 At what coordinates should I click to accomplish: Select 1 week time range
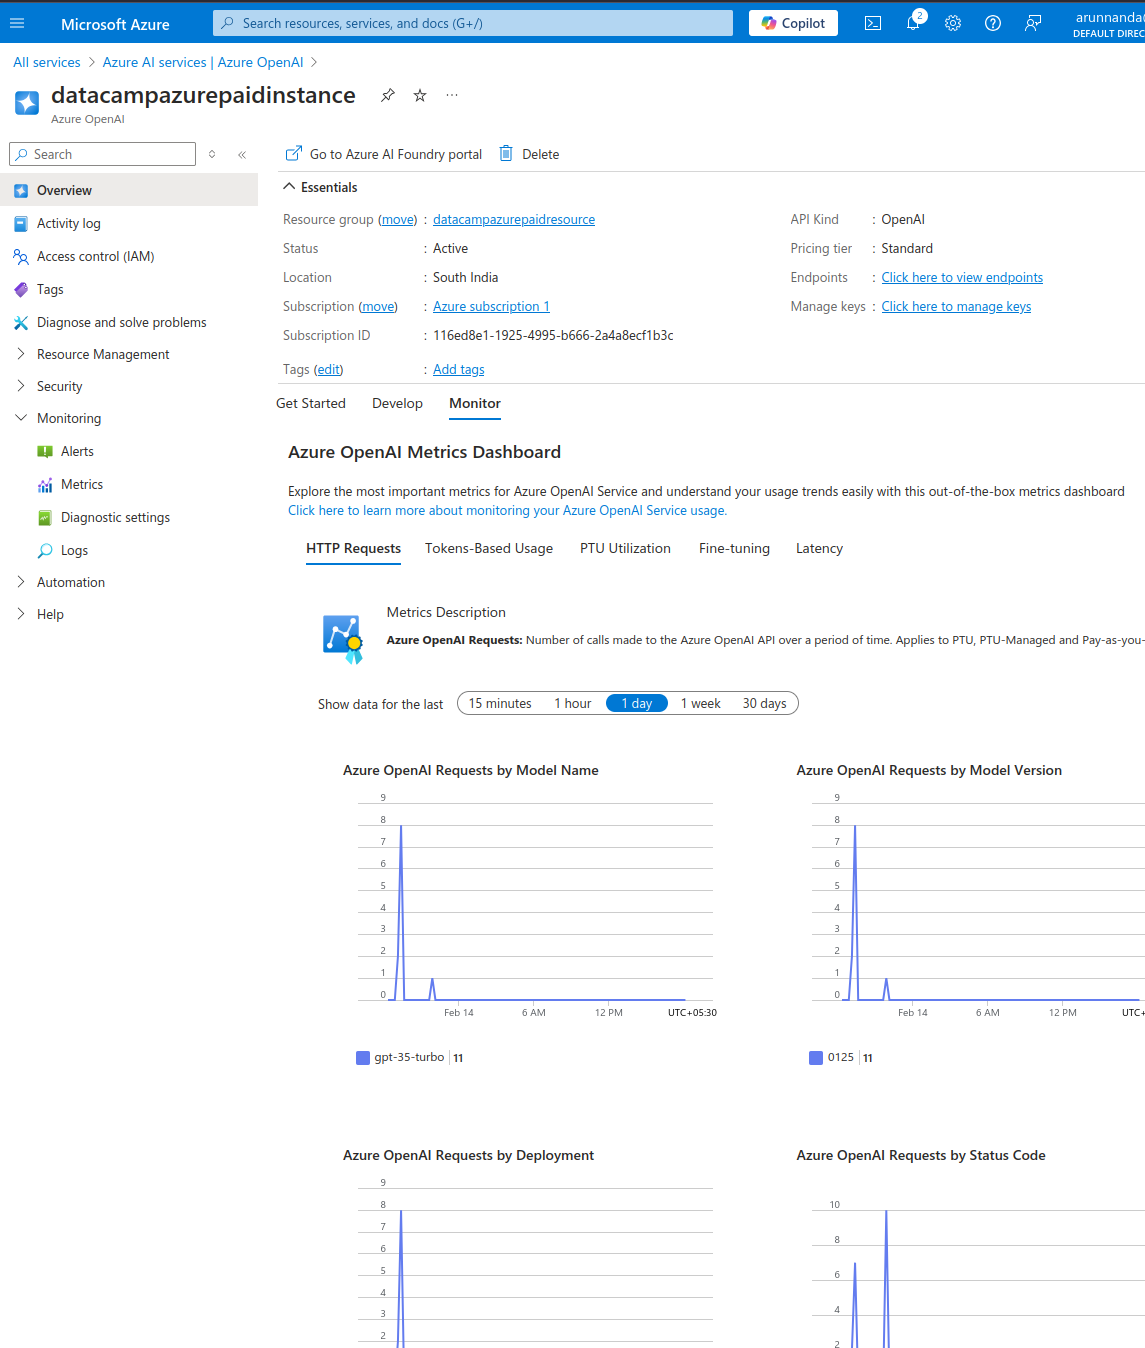click(701, 703)
